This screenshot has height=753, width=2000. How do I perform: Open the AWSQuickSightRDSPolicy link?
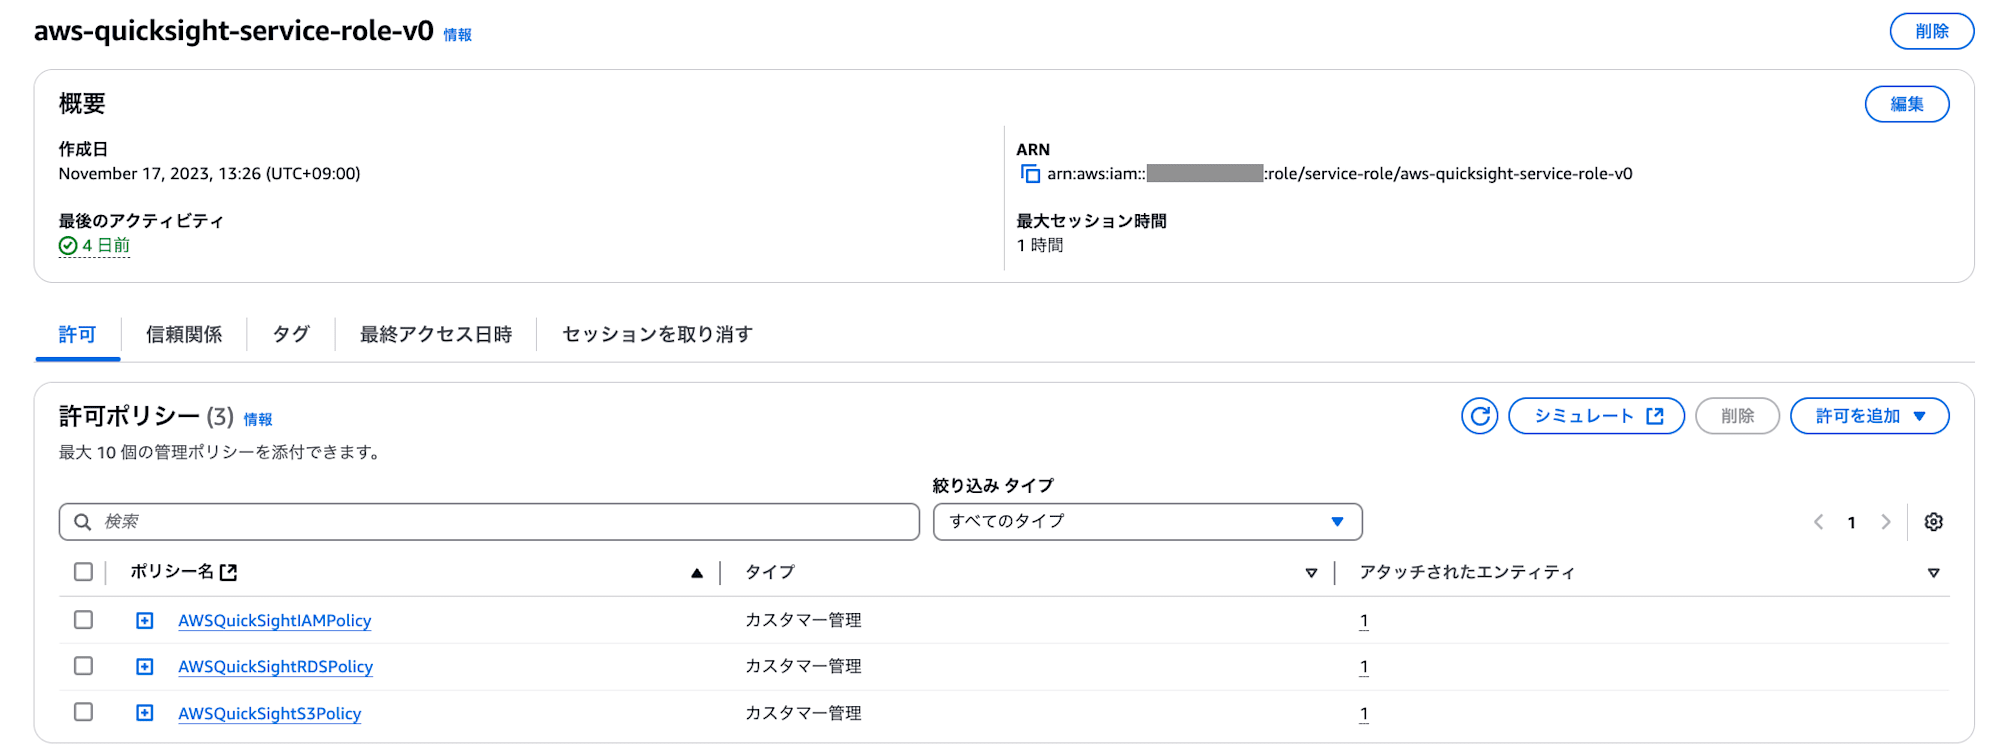276,667
